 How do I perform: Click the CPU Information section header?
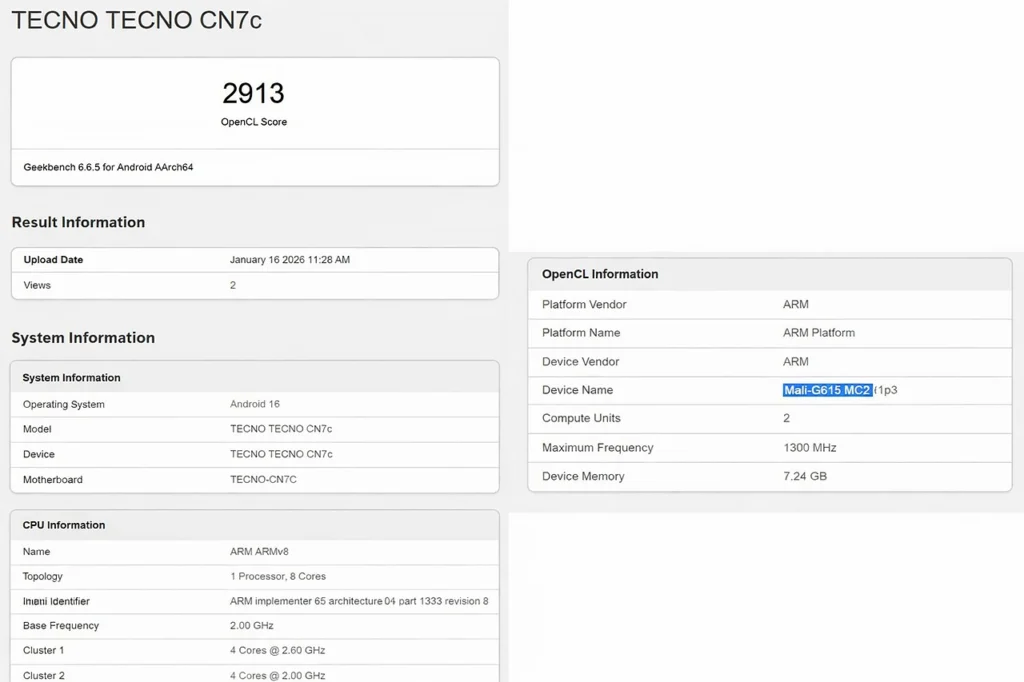[63, 524]
